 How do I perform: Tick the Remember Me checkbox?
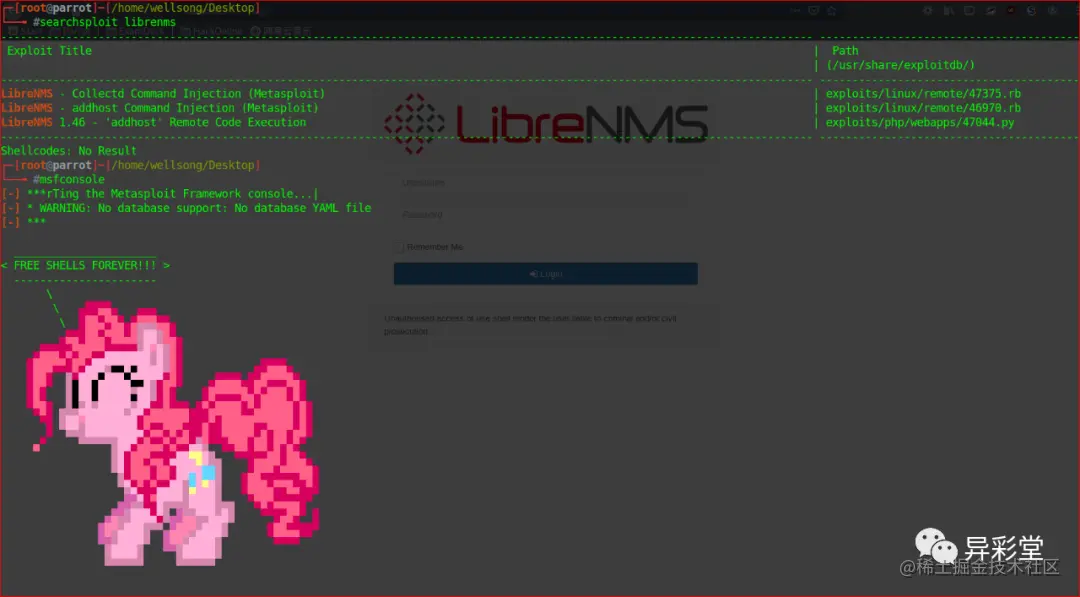[x=398, y=247]
